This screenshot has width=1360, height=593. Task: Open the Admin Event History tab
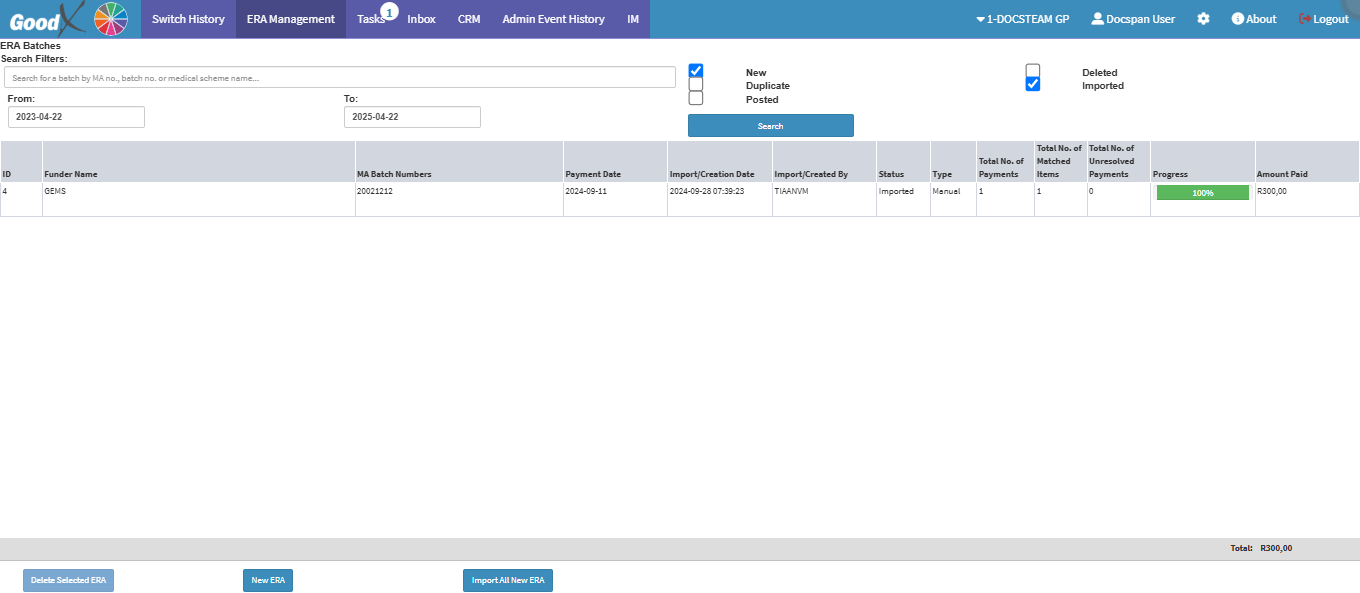pyautogui.click(x=553, y=19)
